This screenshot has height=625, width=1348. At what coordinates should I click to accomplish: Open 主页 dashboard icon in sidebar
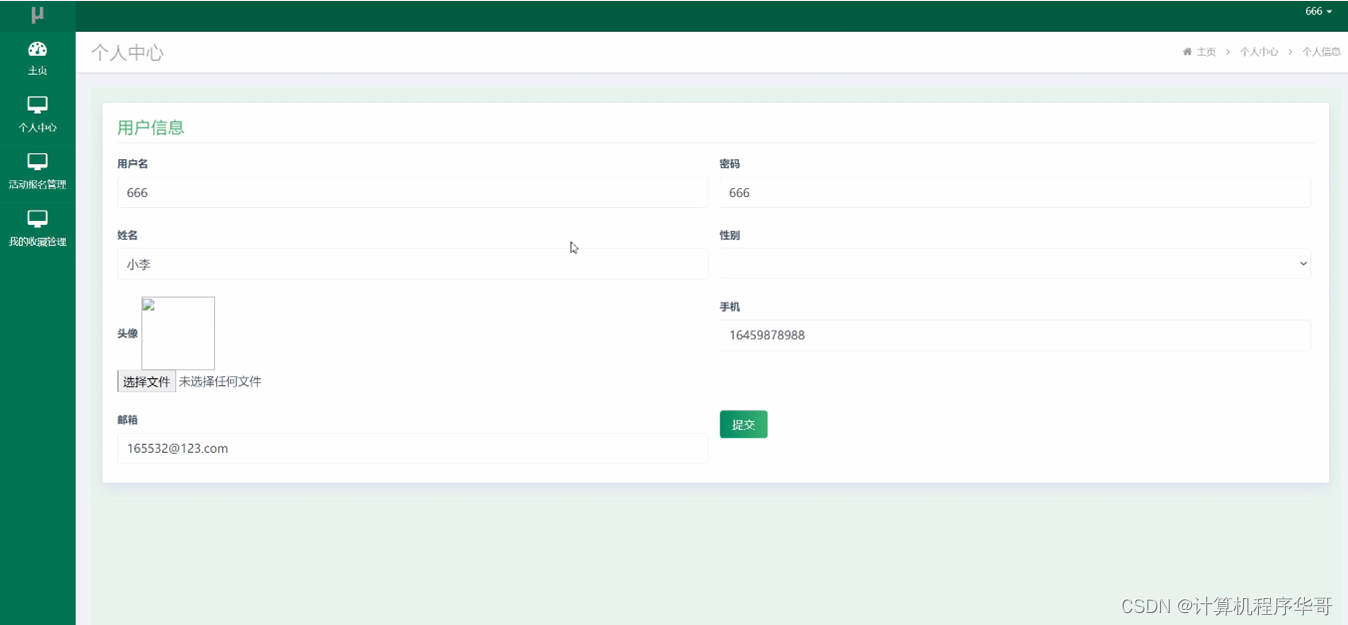[x=37, y=50]
